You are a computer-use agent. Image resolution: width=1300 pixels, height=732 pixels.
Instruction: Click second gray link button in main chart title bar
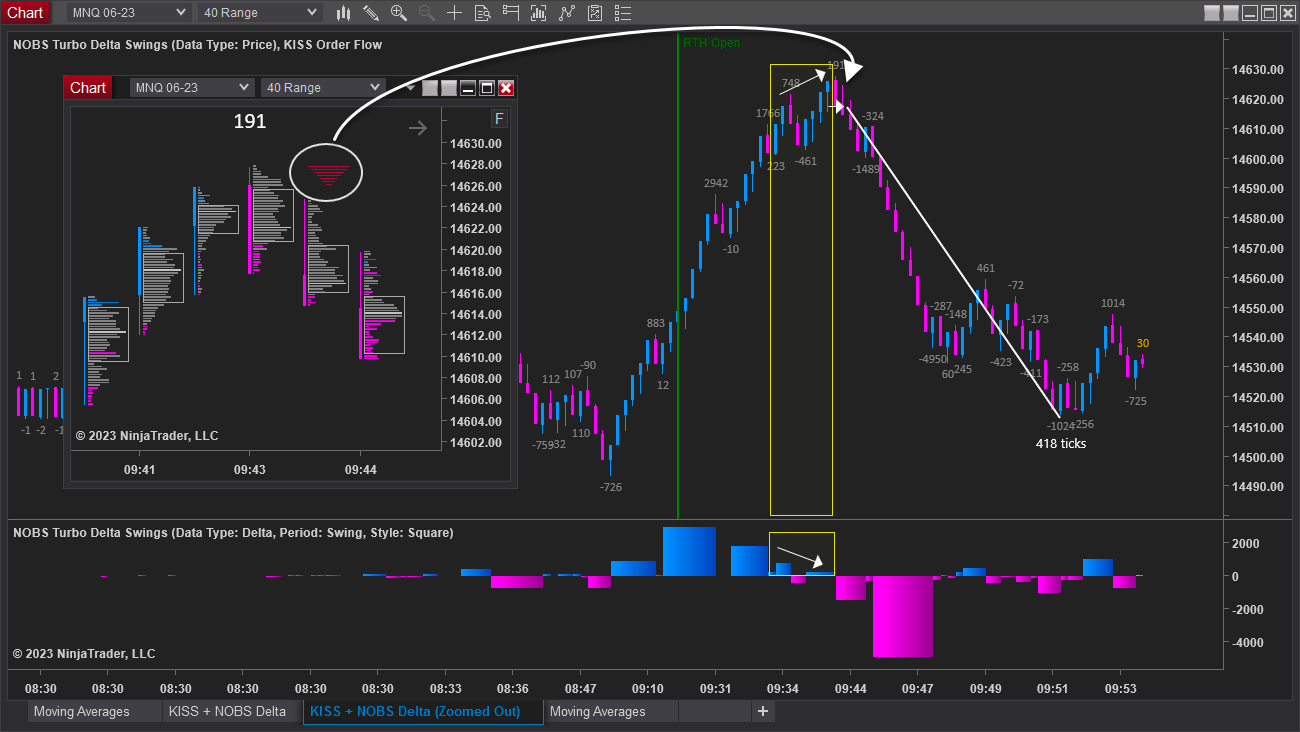[1231, 13]
